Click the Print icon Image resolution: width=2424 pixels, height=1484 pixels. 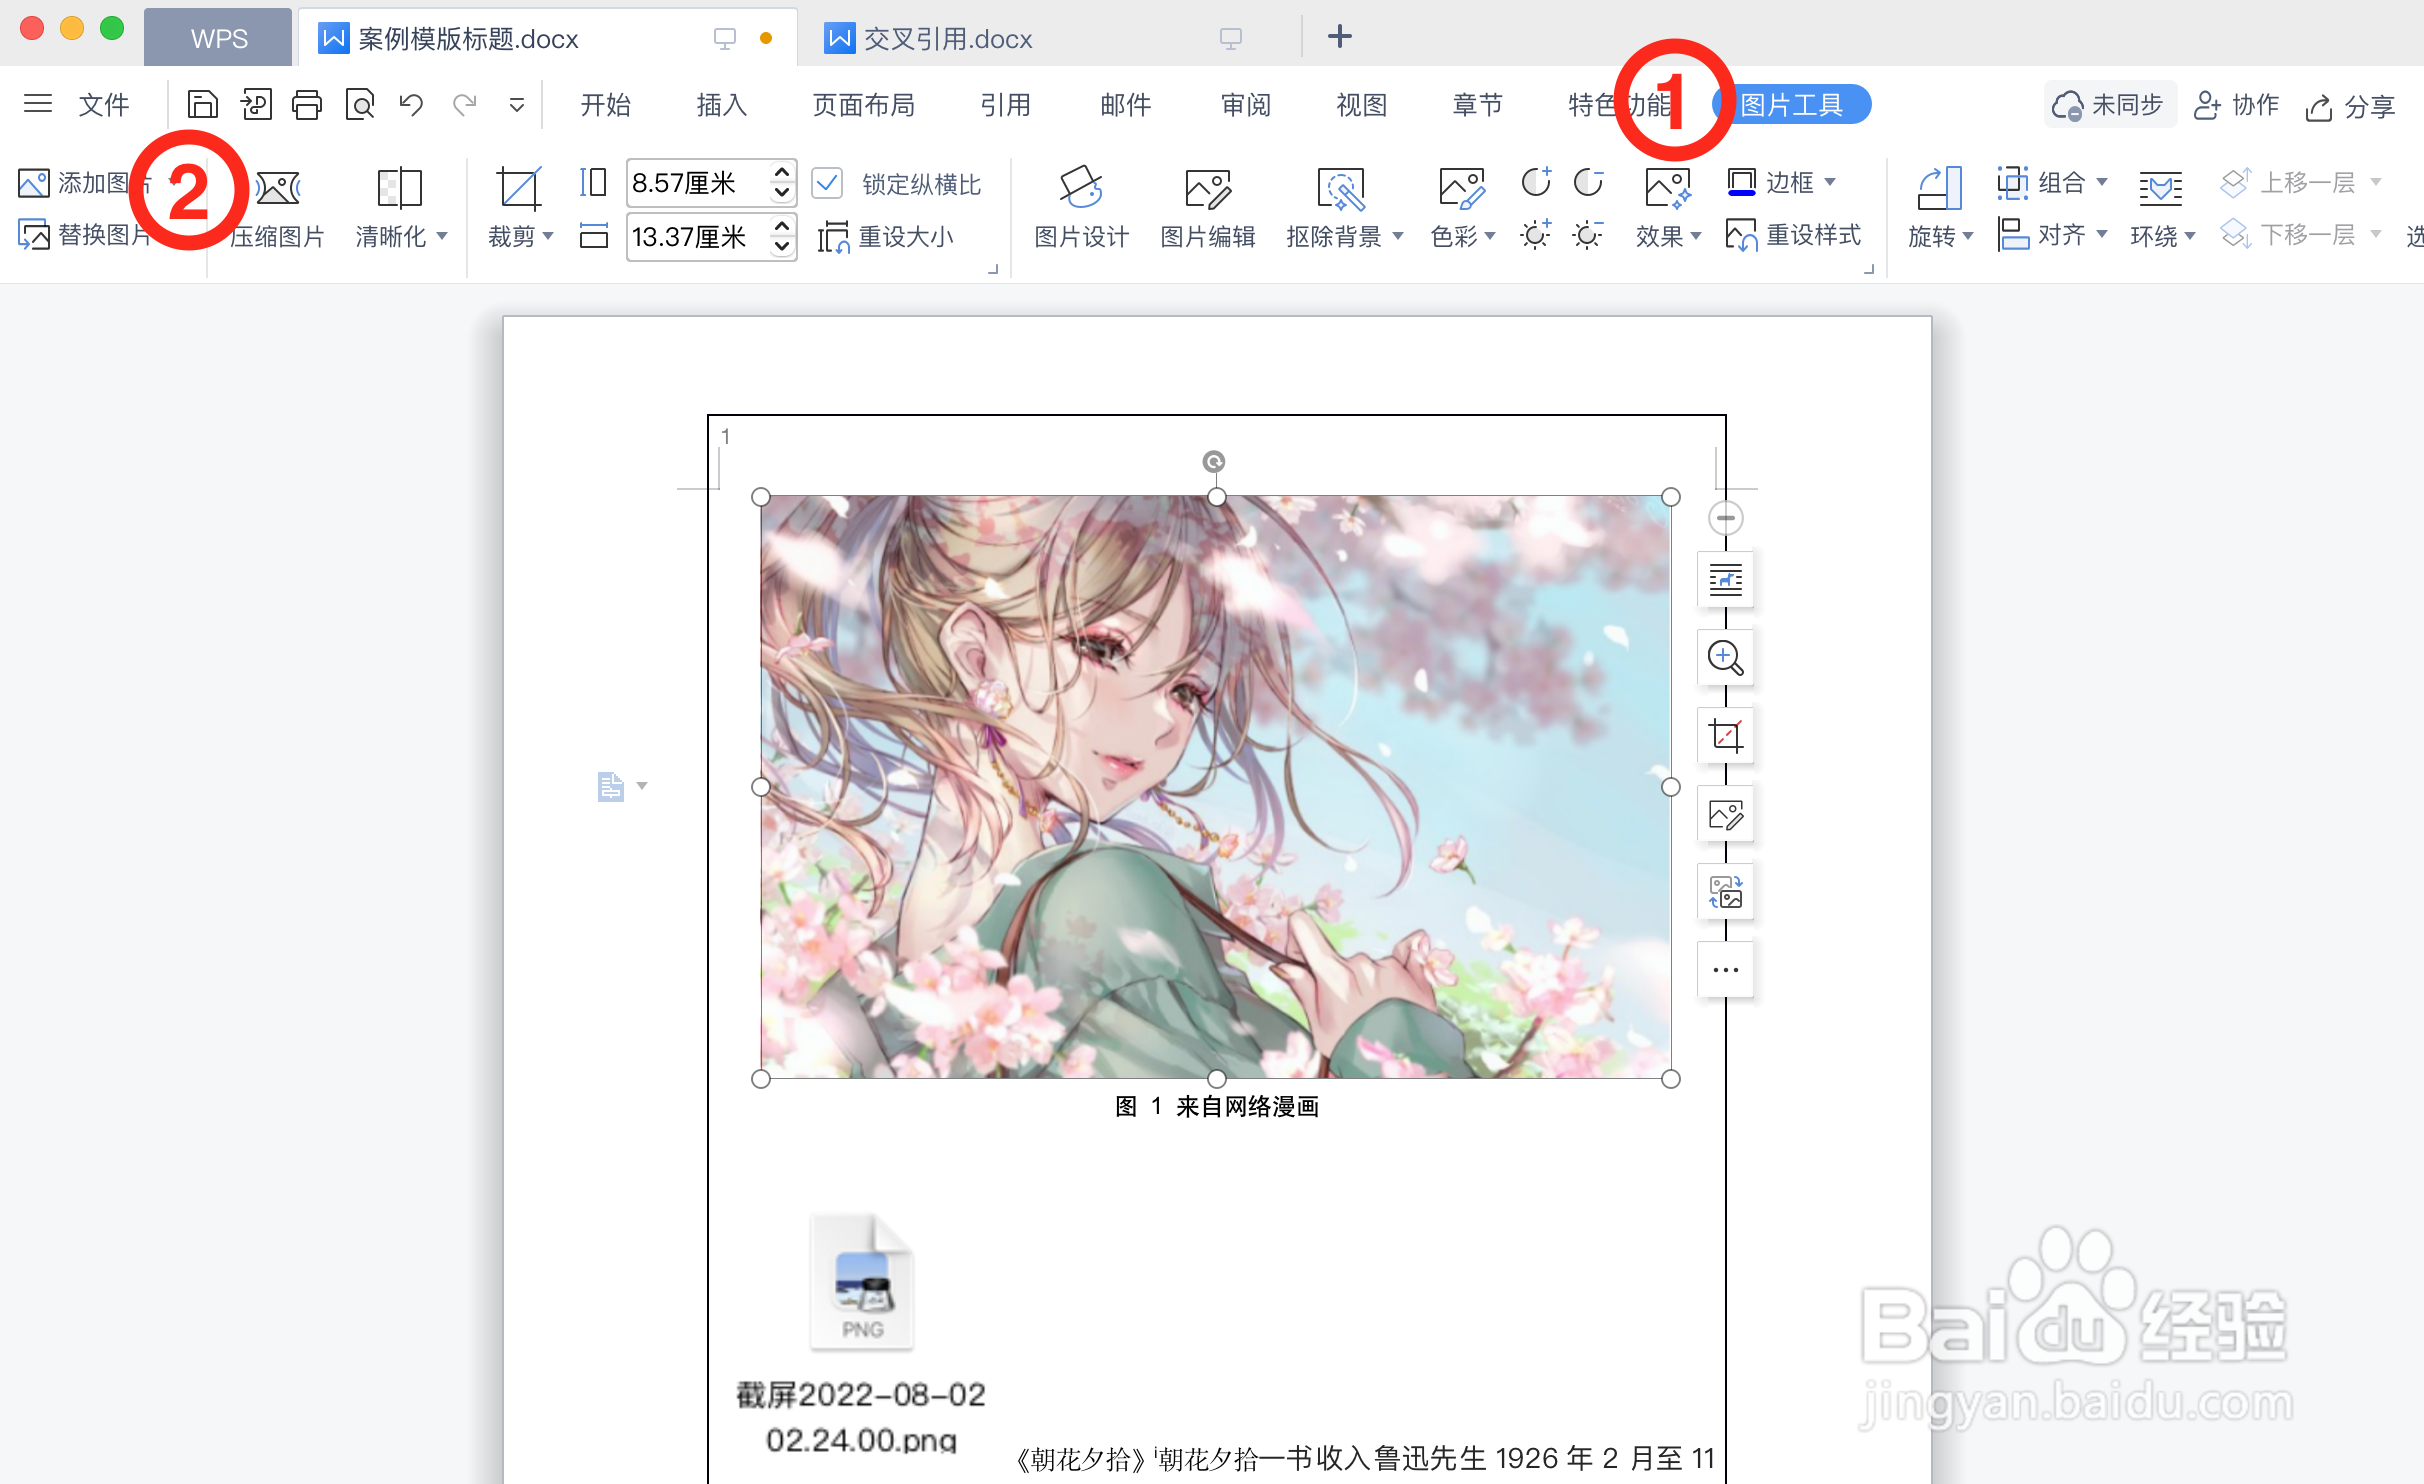307,104
